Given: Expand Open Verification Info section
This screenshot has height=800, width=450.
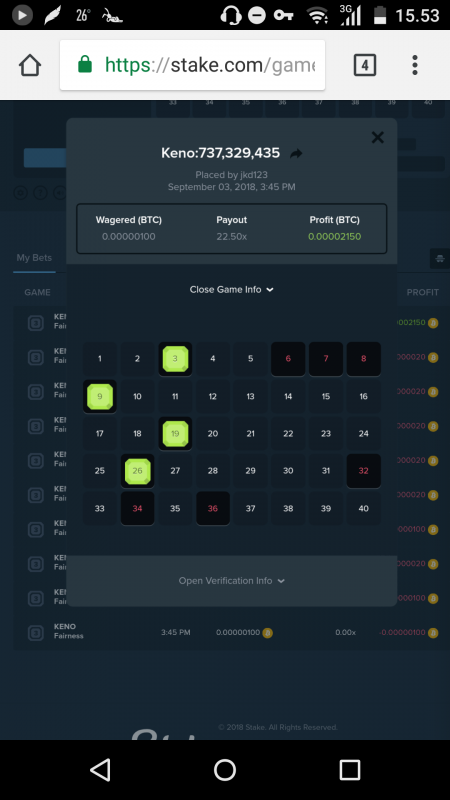Looking at the screenshot, I should point(232,581).
